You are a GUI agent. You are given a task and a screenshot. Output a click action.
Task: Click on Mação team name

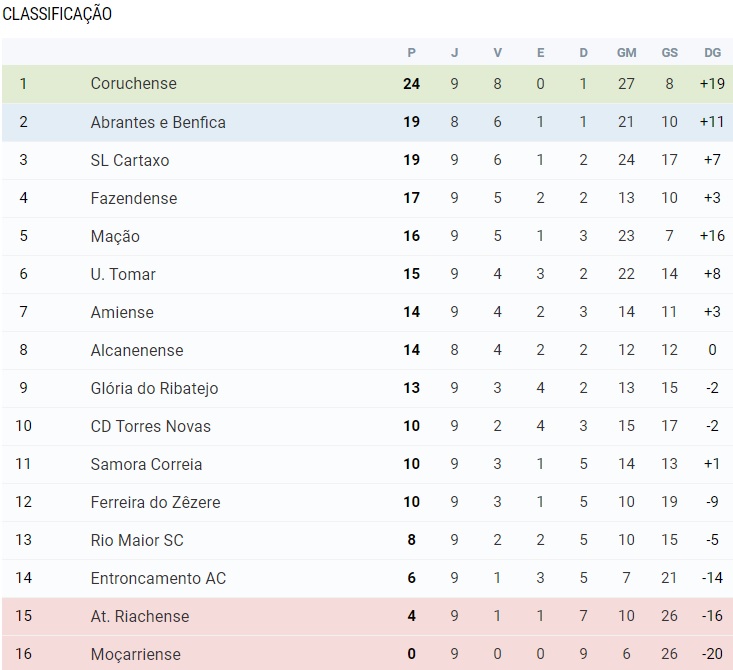(x=115, y=236)
